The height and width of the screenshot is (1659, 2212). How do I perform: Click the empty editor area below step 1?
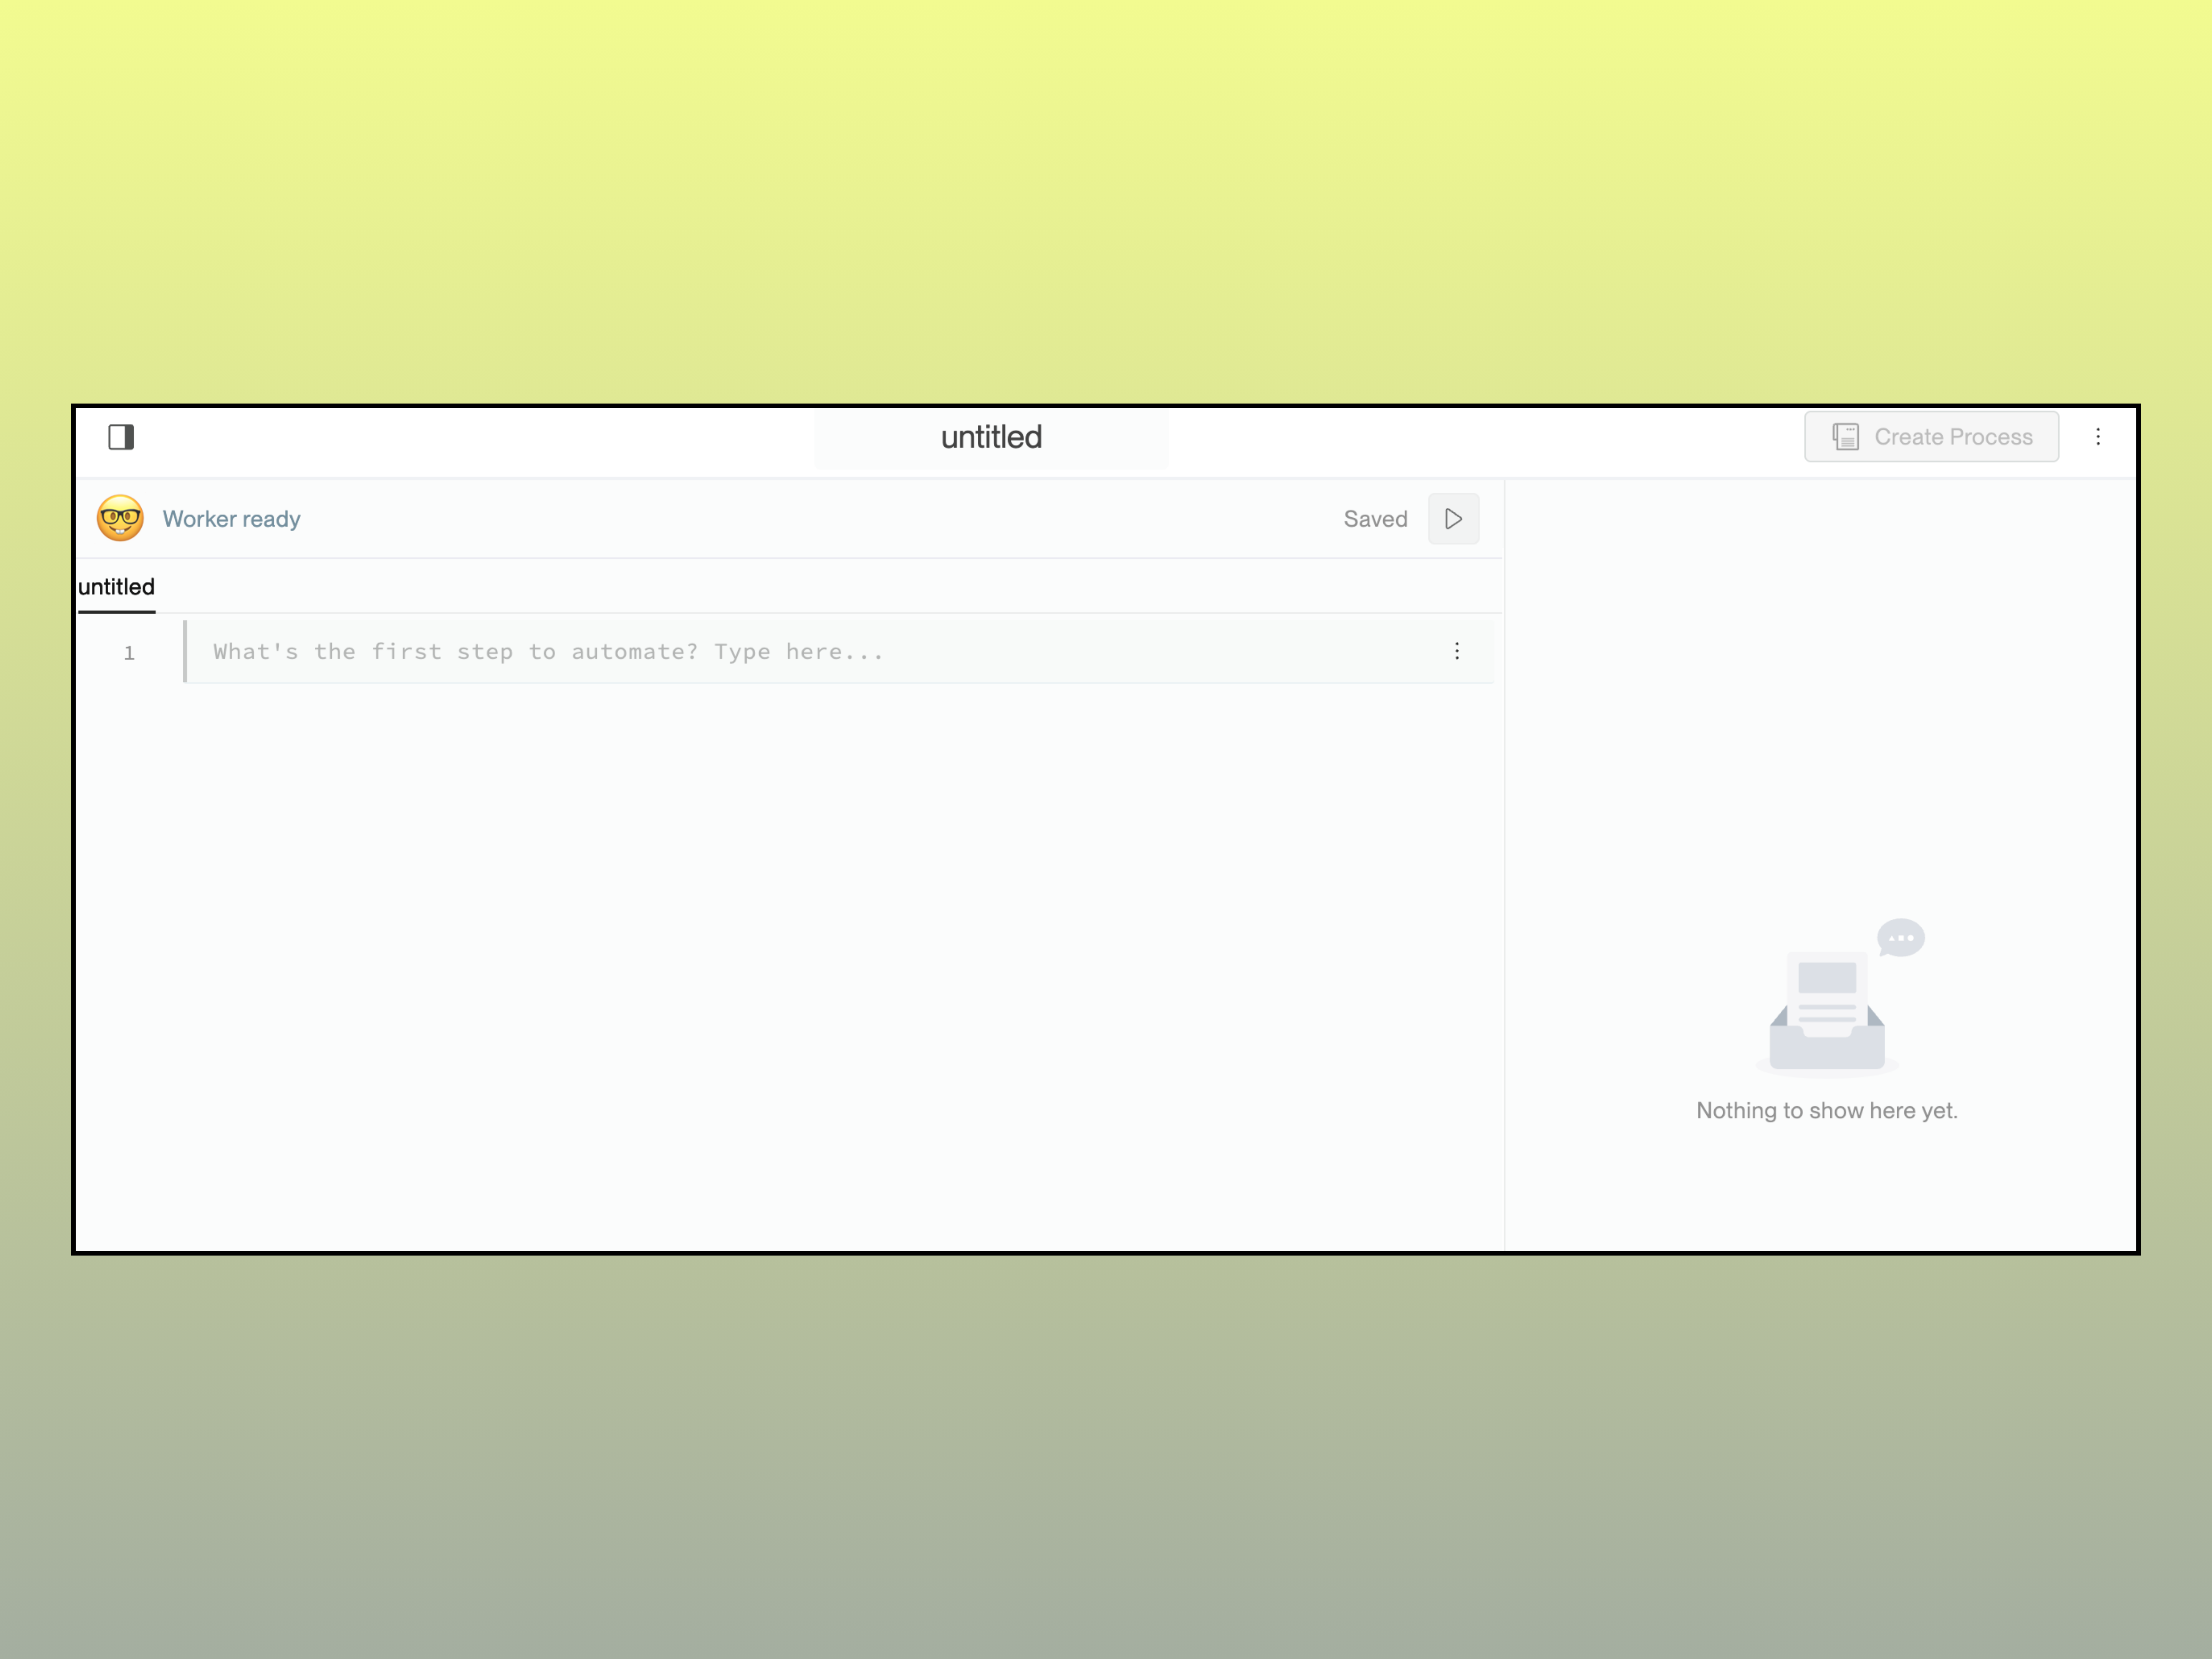790,950
